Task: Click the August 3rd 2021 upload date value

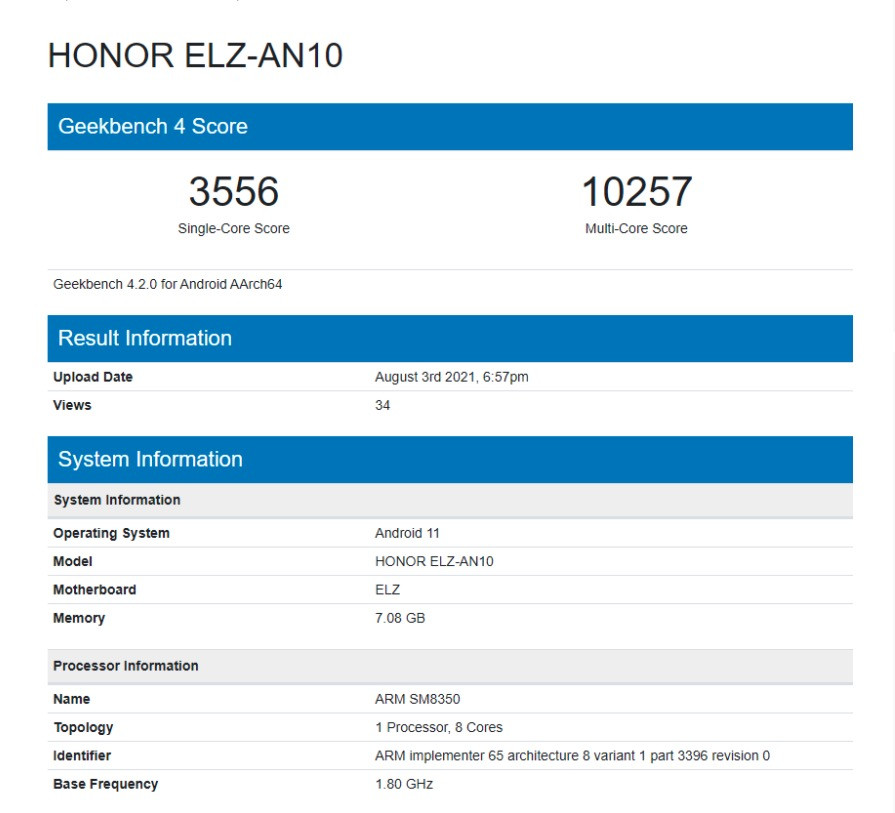Action: tap(451, 377)
